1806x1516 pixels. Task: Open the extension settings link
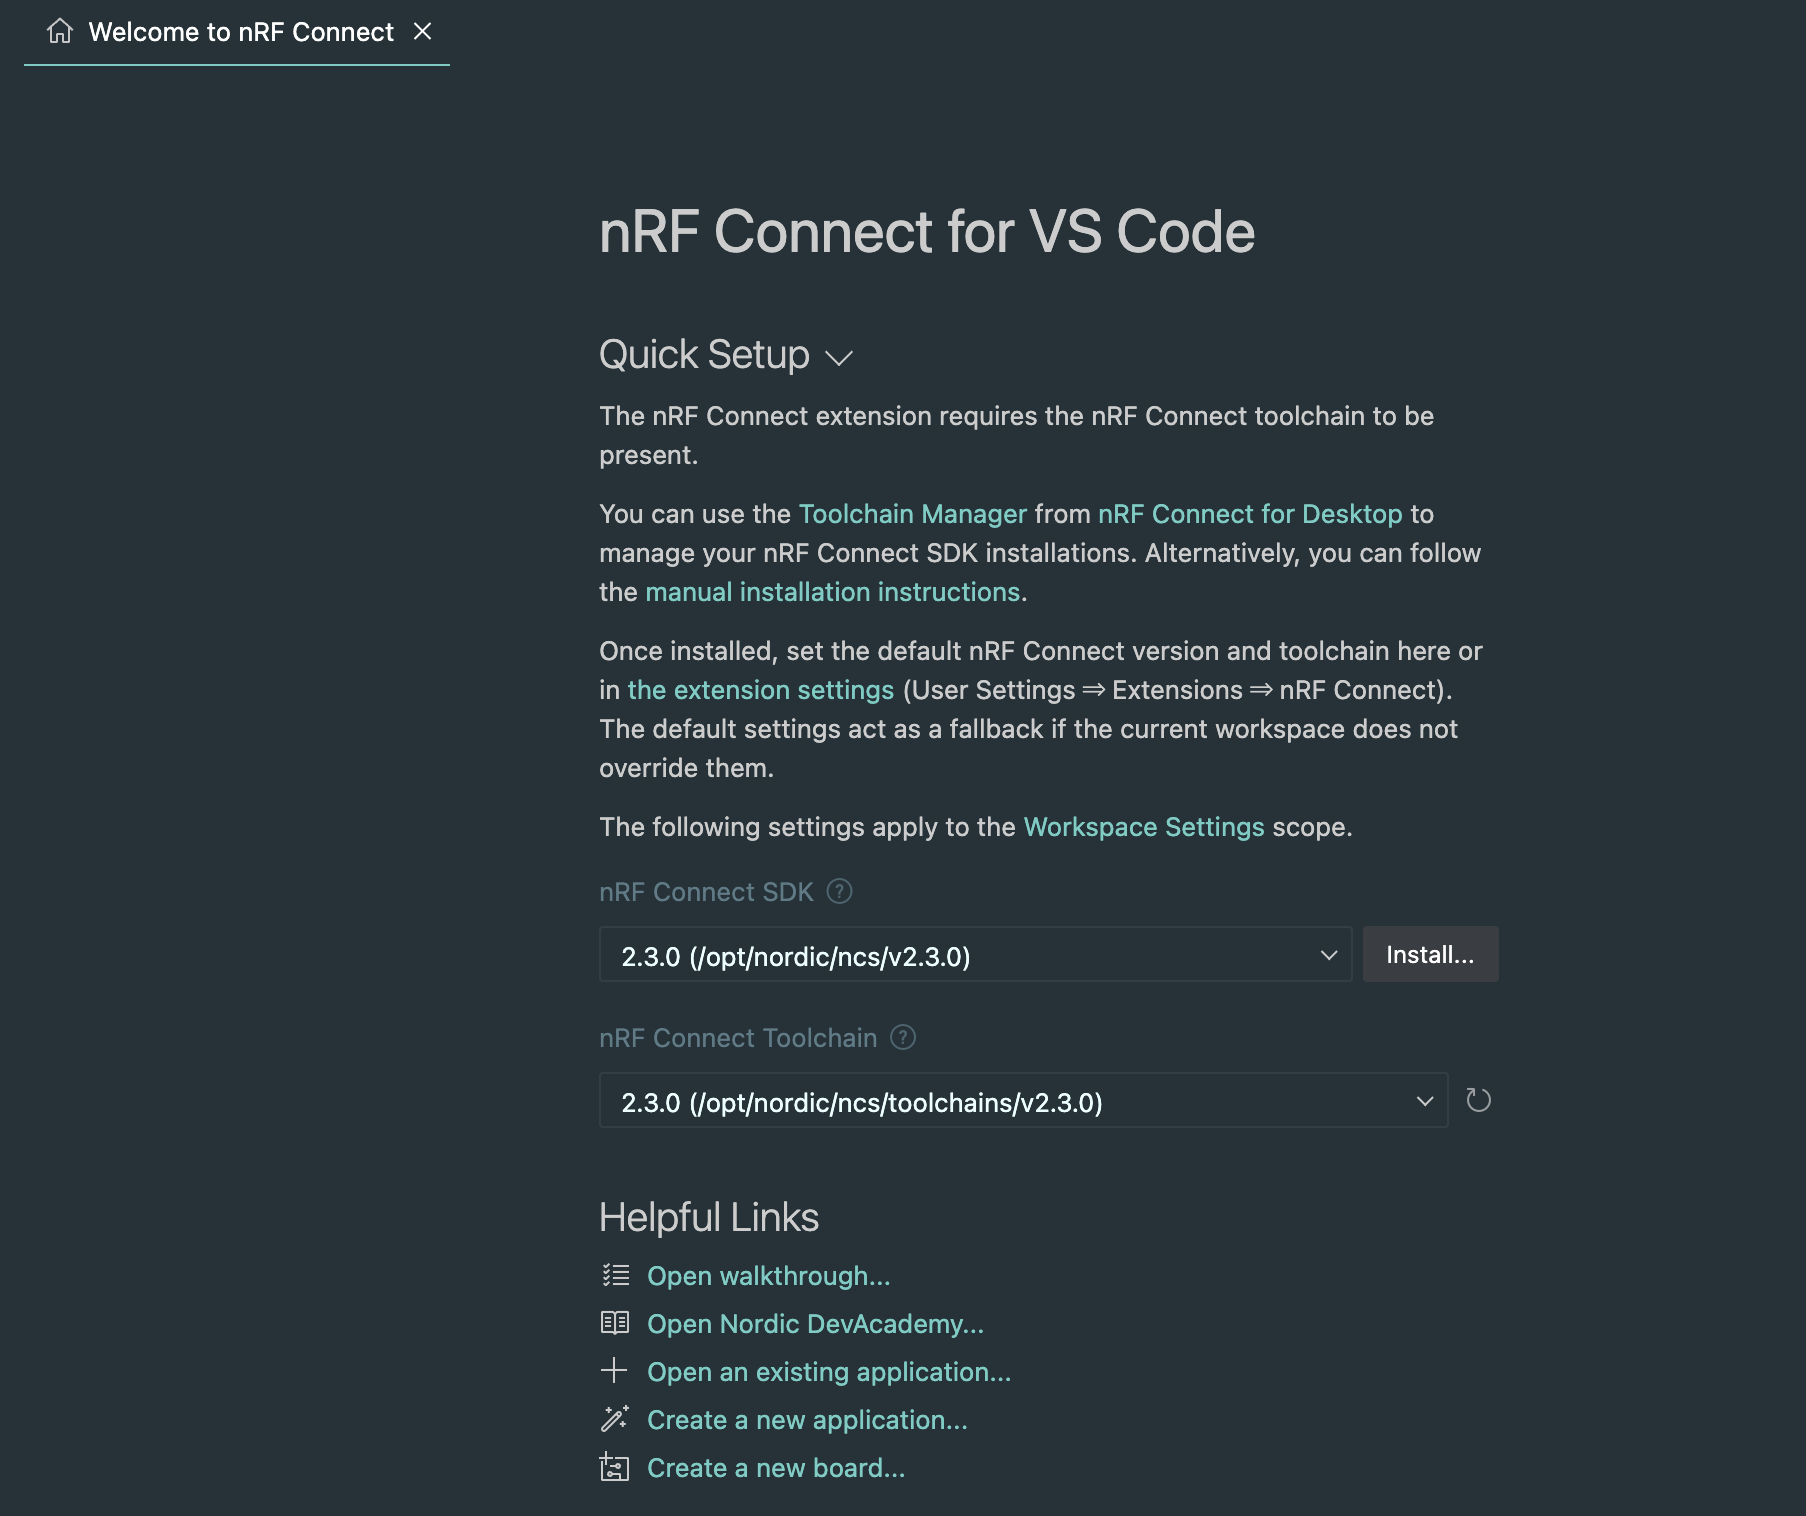[760, 690]
